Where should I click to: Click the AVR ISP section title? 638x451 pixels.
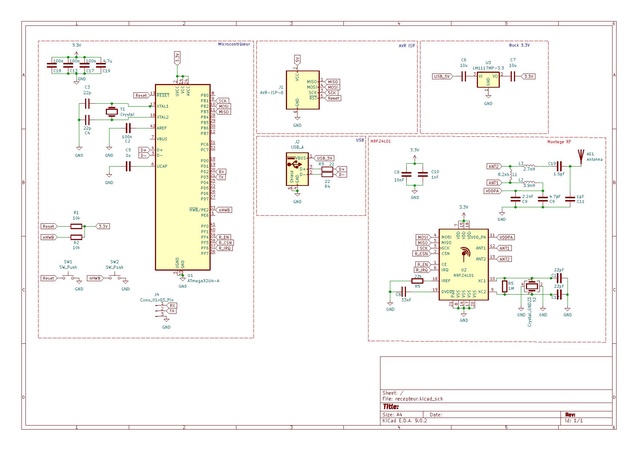coord(407,46)
